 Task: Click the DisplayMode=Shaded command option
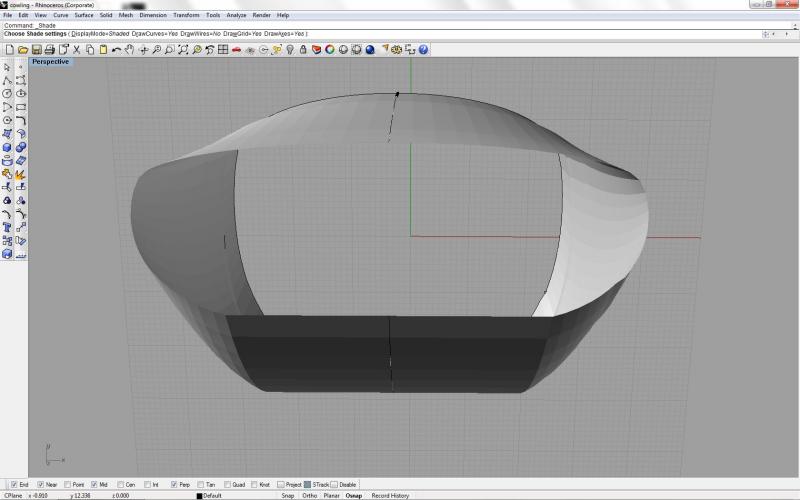tap(100, 34)
